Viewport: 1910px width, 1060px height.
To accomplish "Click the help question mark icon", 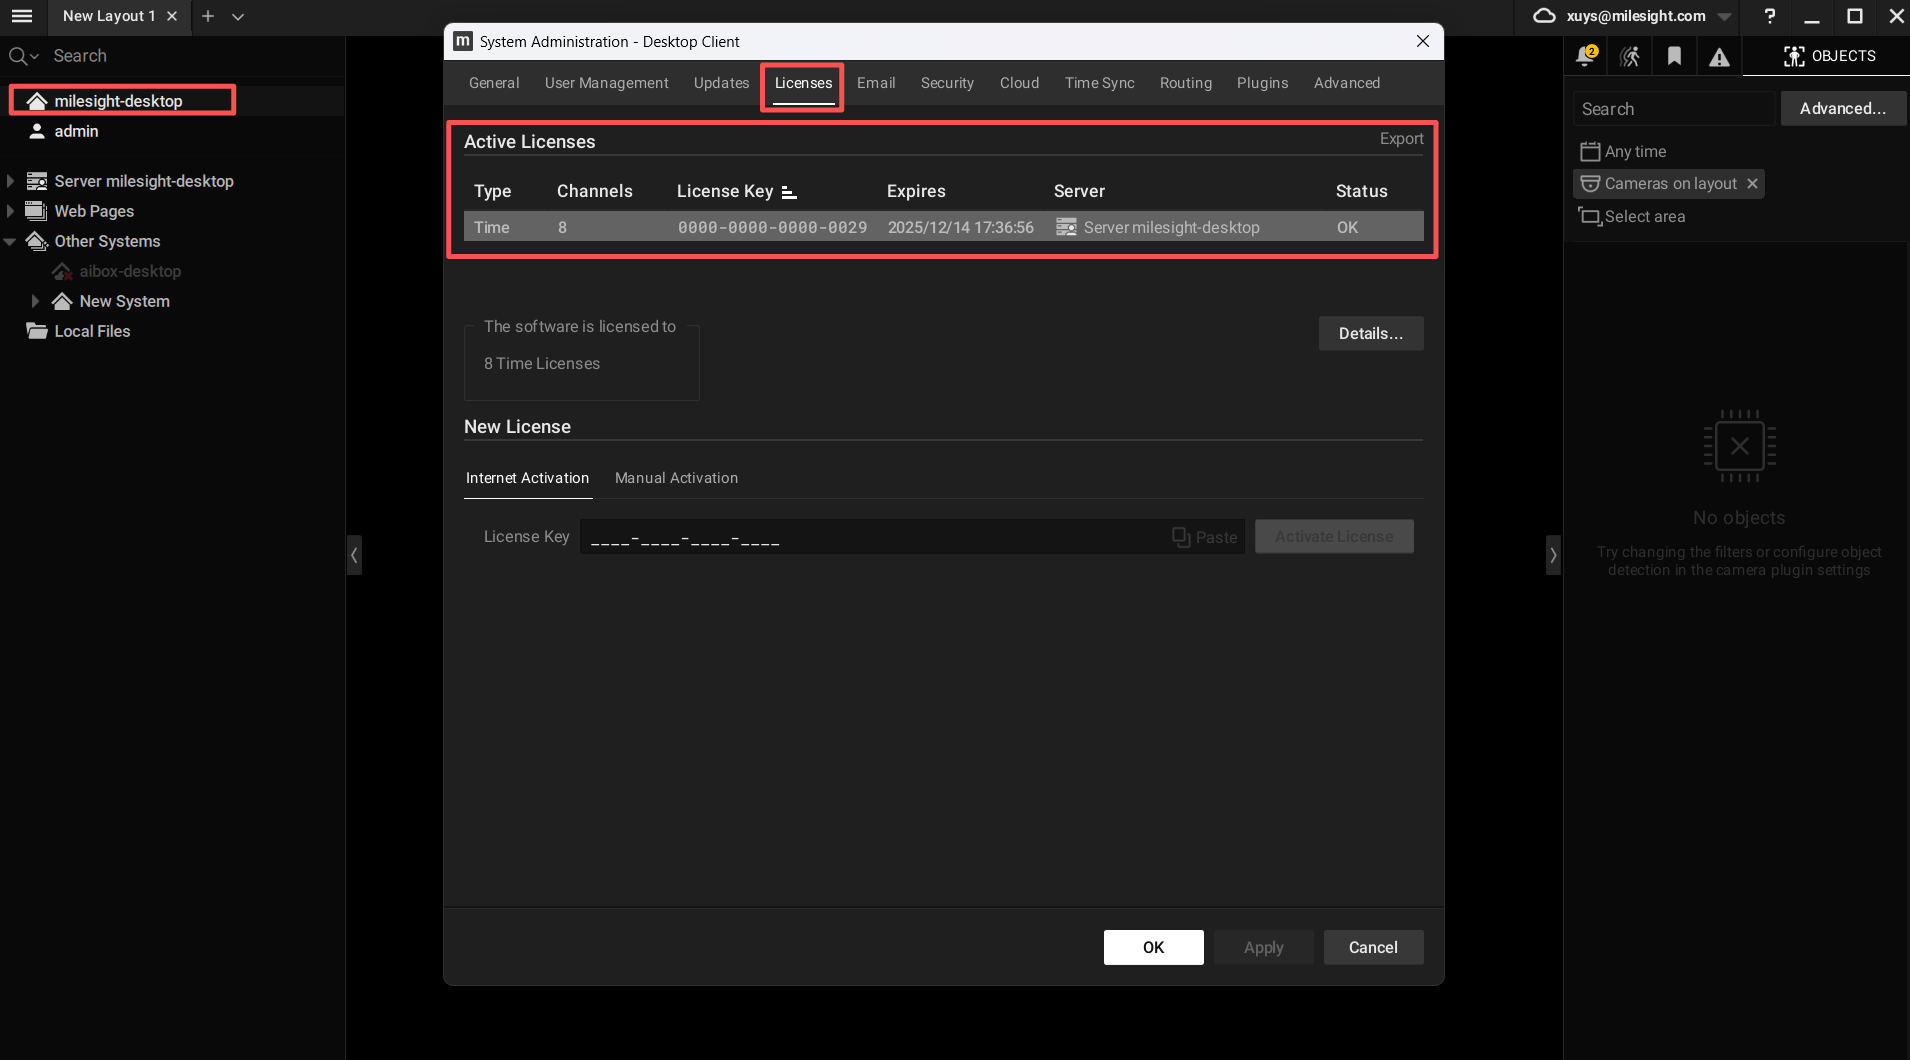I will [x=1770, y=16].
